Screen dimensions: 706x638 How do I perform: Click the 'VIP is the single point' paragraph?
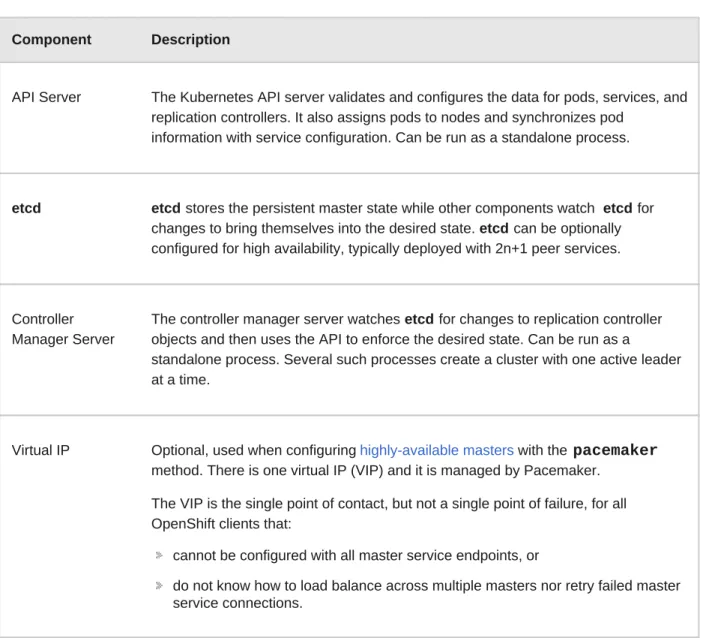click(389, 513)
